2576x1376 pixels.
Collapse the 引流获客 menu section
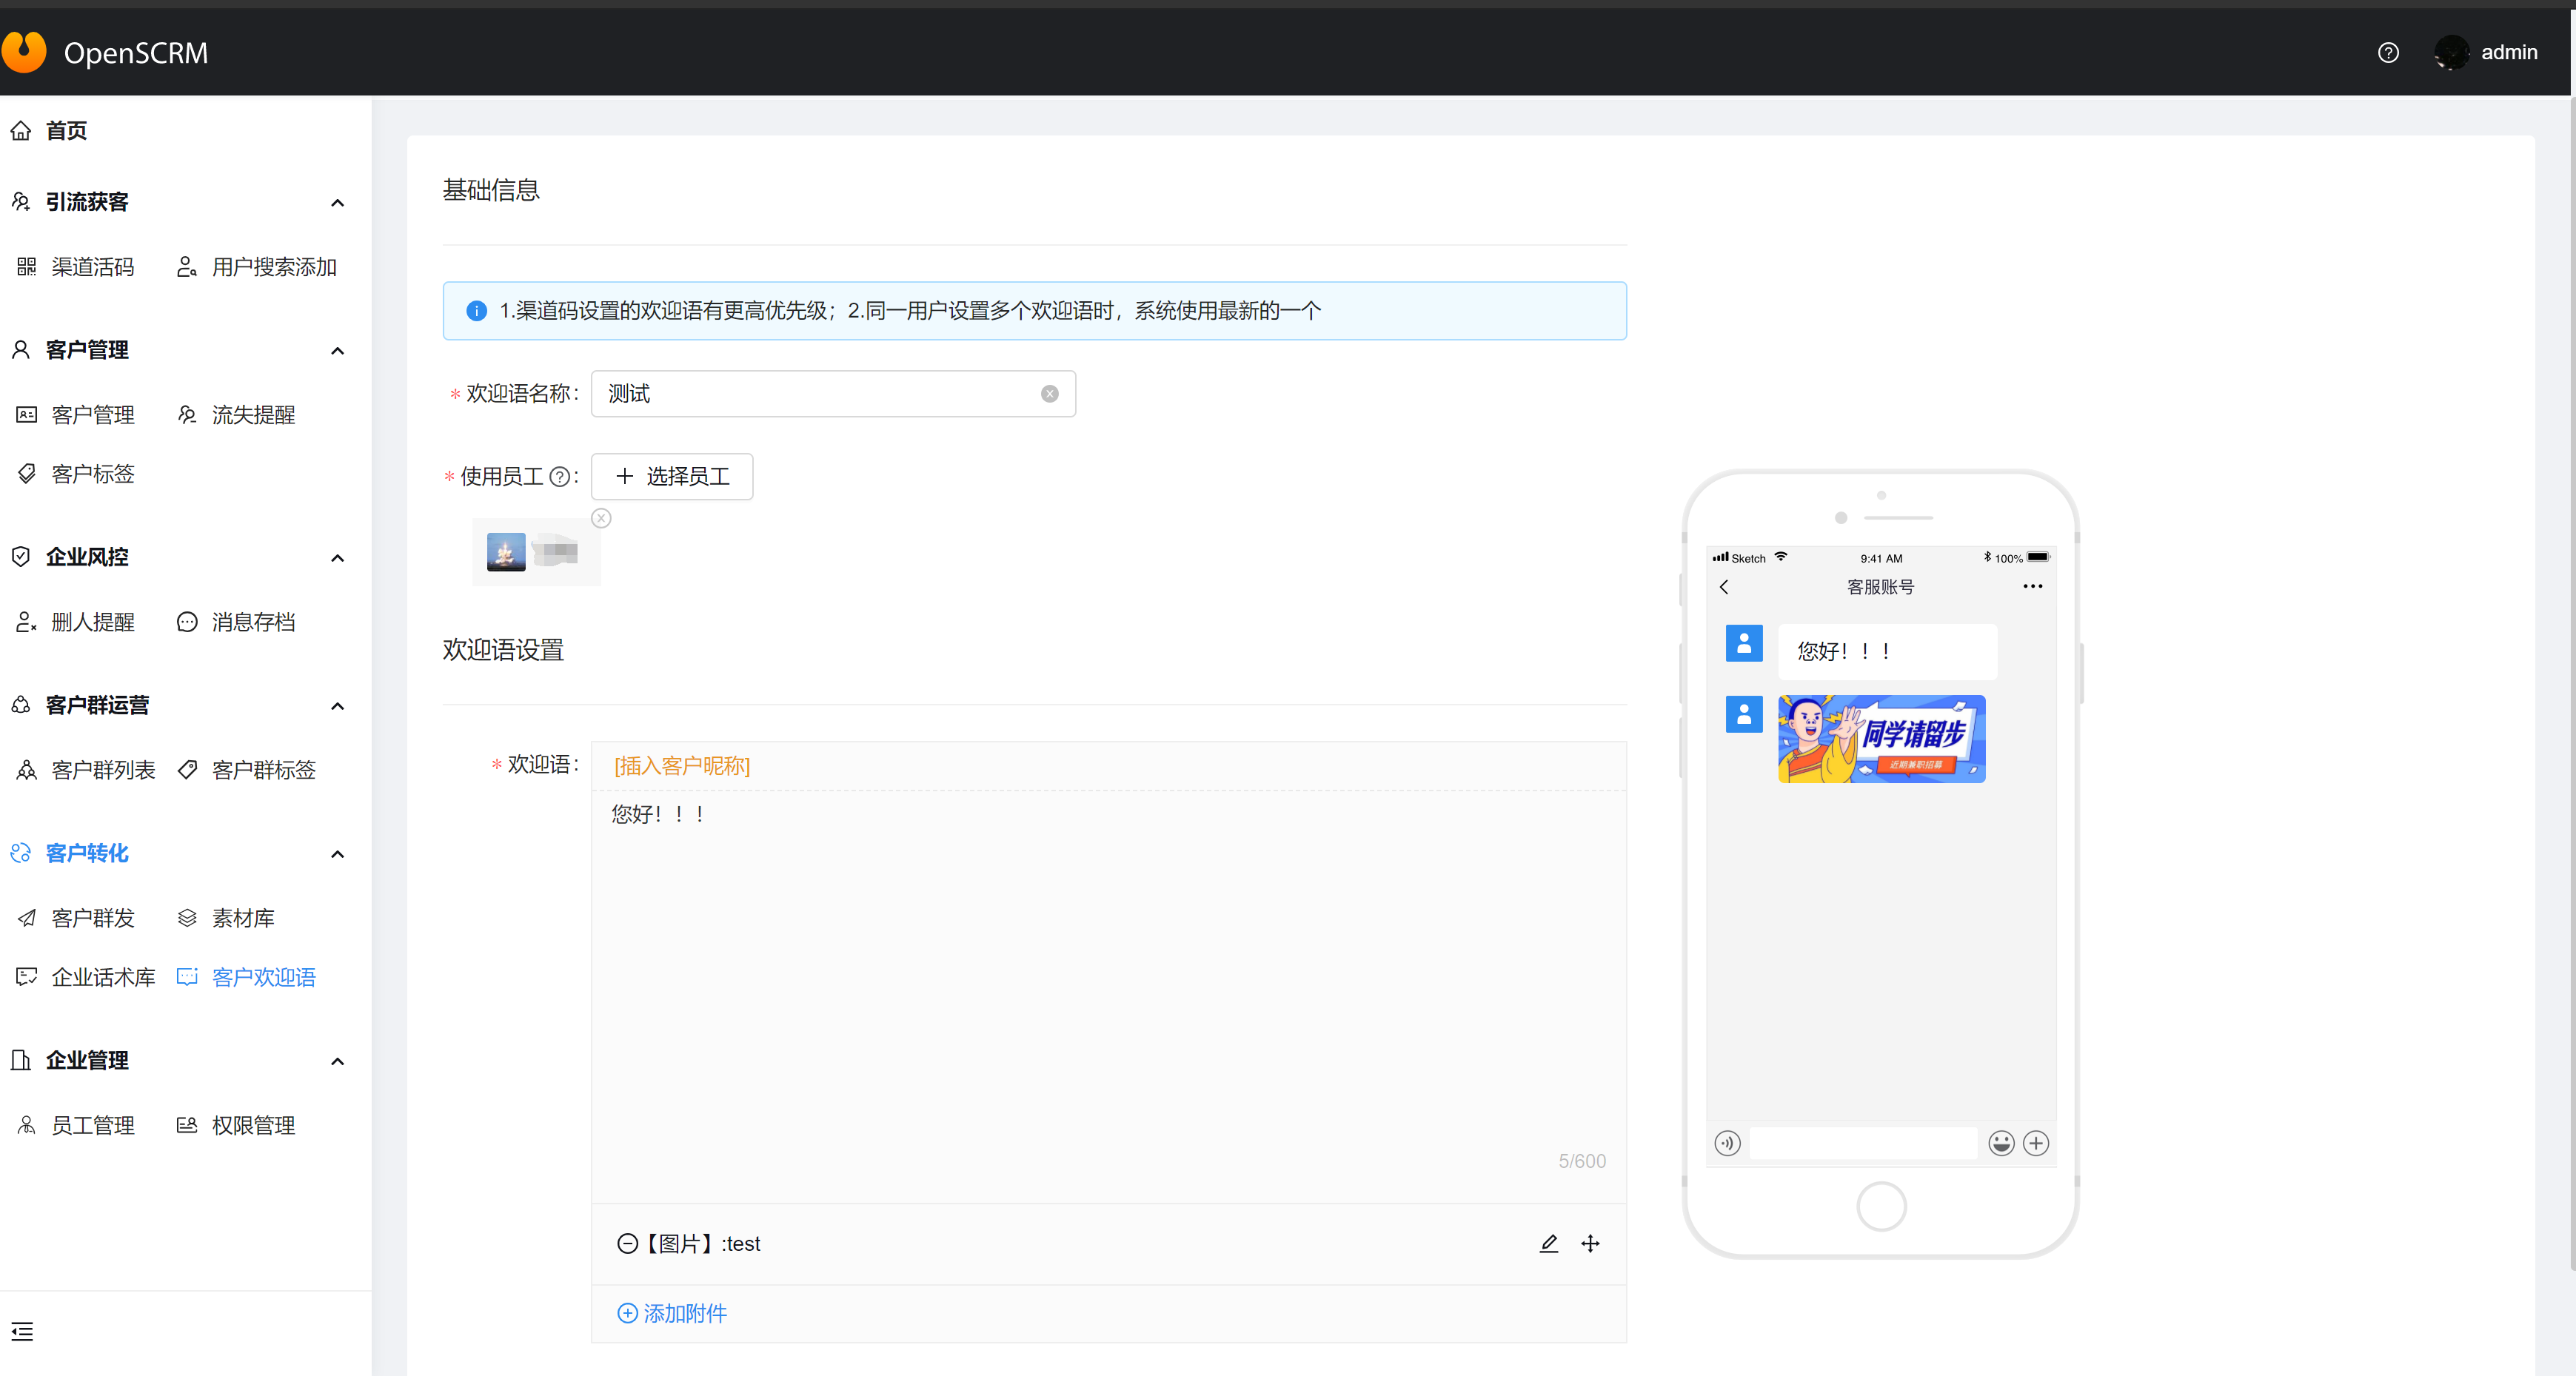click(x=337, y=203)
